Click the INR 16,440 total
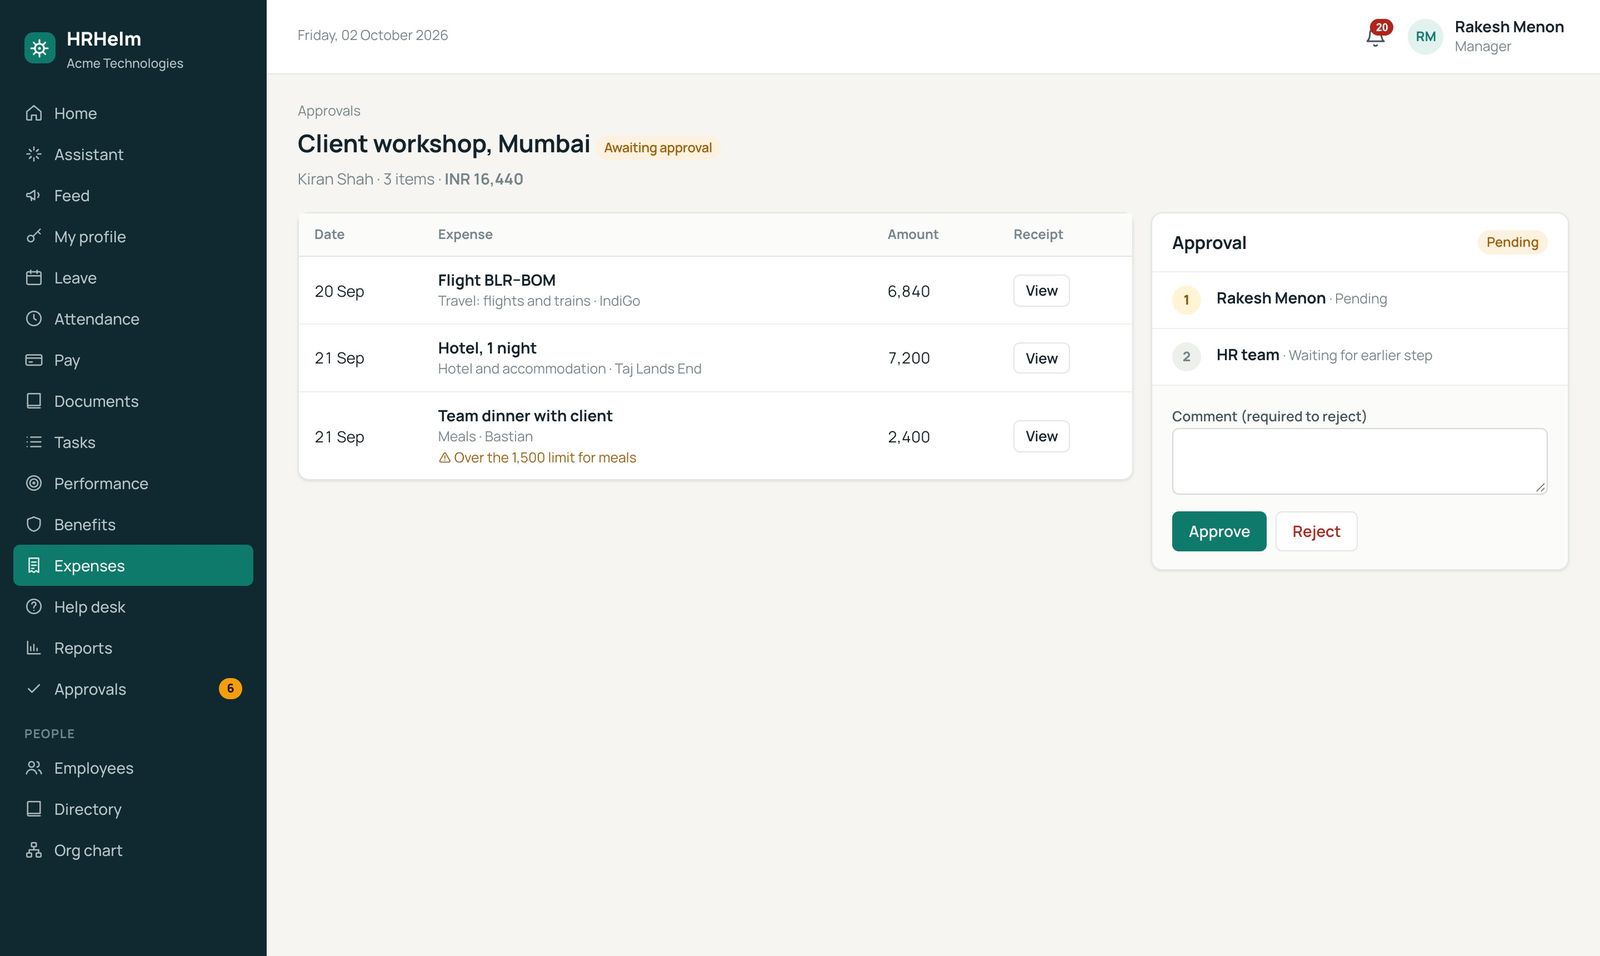 (484, 179)
